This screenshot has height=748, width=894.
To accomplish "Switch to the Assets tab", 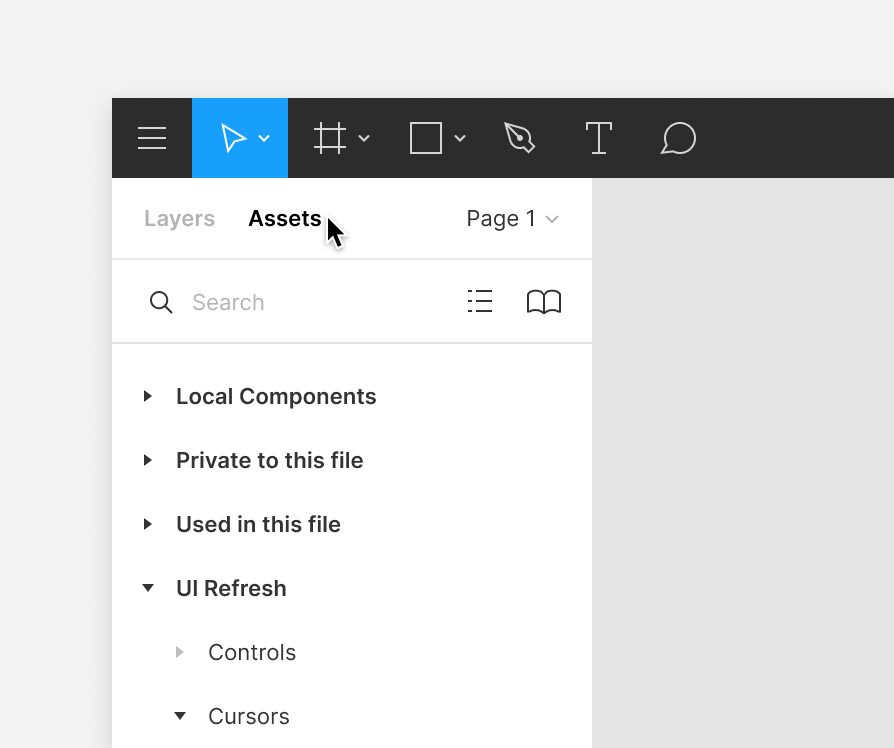I will pos(285,219).
